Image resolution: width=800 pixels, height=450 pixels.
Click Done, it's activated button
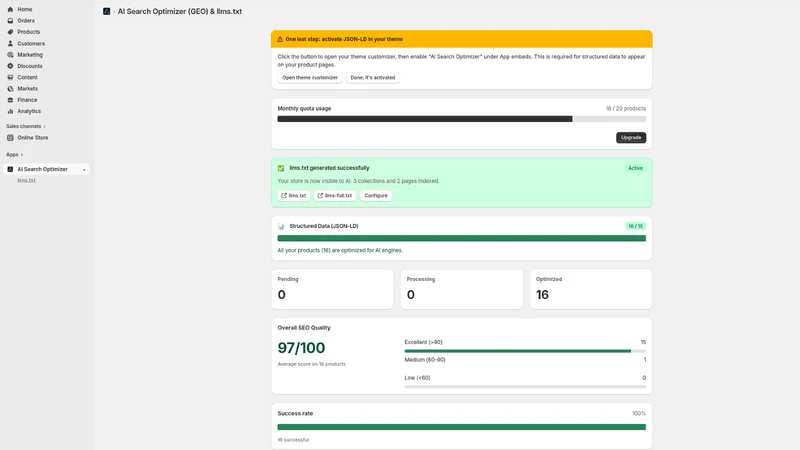click(x=372, y=78)
